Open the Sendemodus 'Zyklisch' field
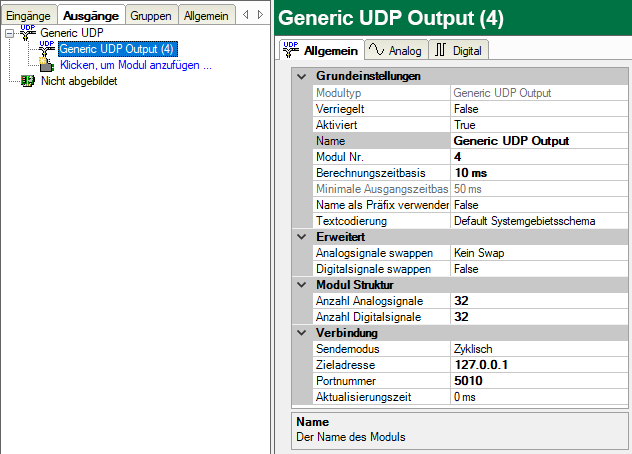The width and height of the screenshot is (632, 454). pyautogui.click(x=539, y=349)
